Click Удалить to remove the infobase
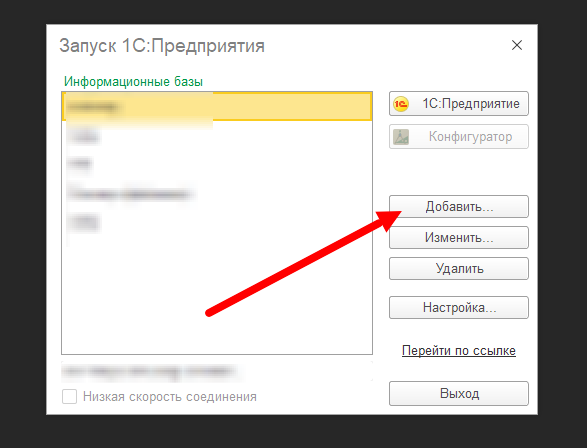The width and height of the screenshot is (587, 448). point(459,269)
